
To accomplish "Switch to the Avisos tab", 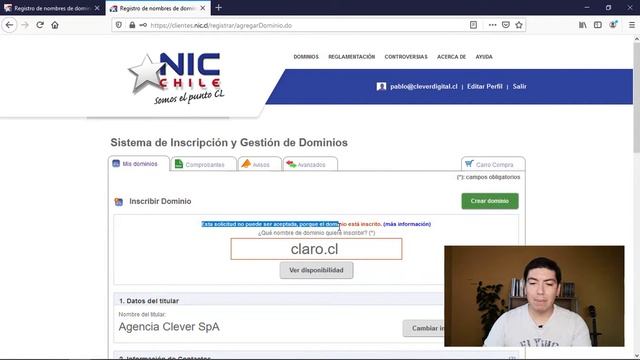I will pos(260,164).
